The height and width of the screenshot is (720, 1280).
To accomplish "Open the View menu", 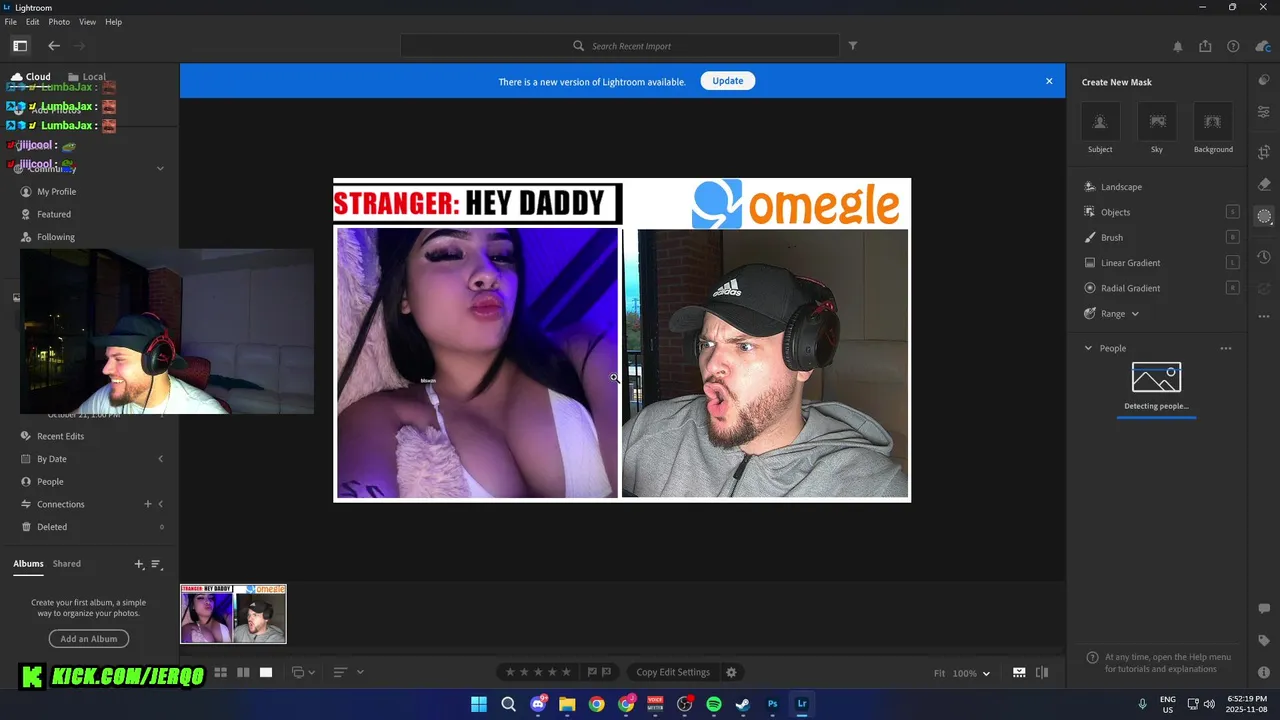I will point(88,22).
